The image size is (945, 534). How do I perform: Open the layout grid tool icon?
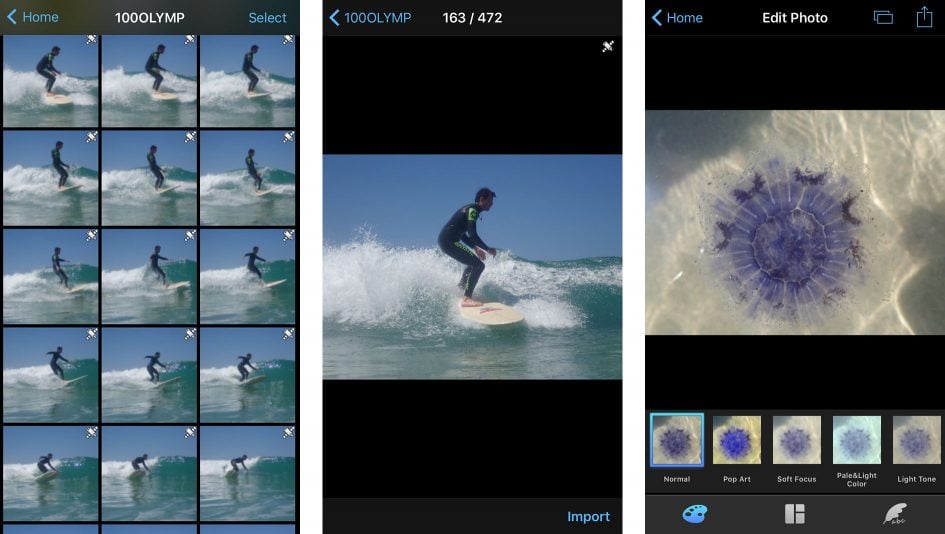coord(795,514)
